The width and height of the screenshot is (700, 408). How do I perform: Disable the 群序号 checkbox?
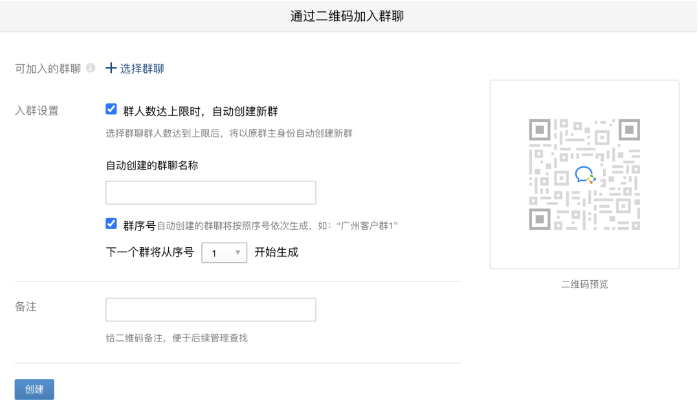111,225
